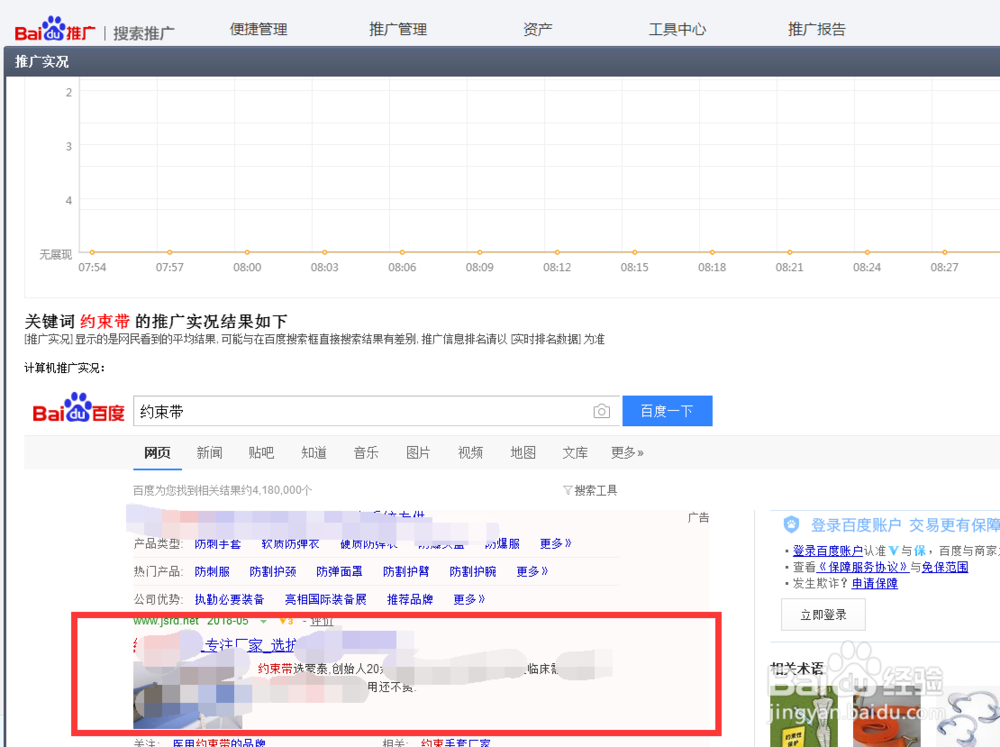
Task: Click the shield icon beside 登录百度账户
Action: [791, 525]
